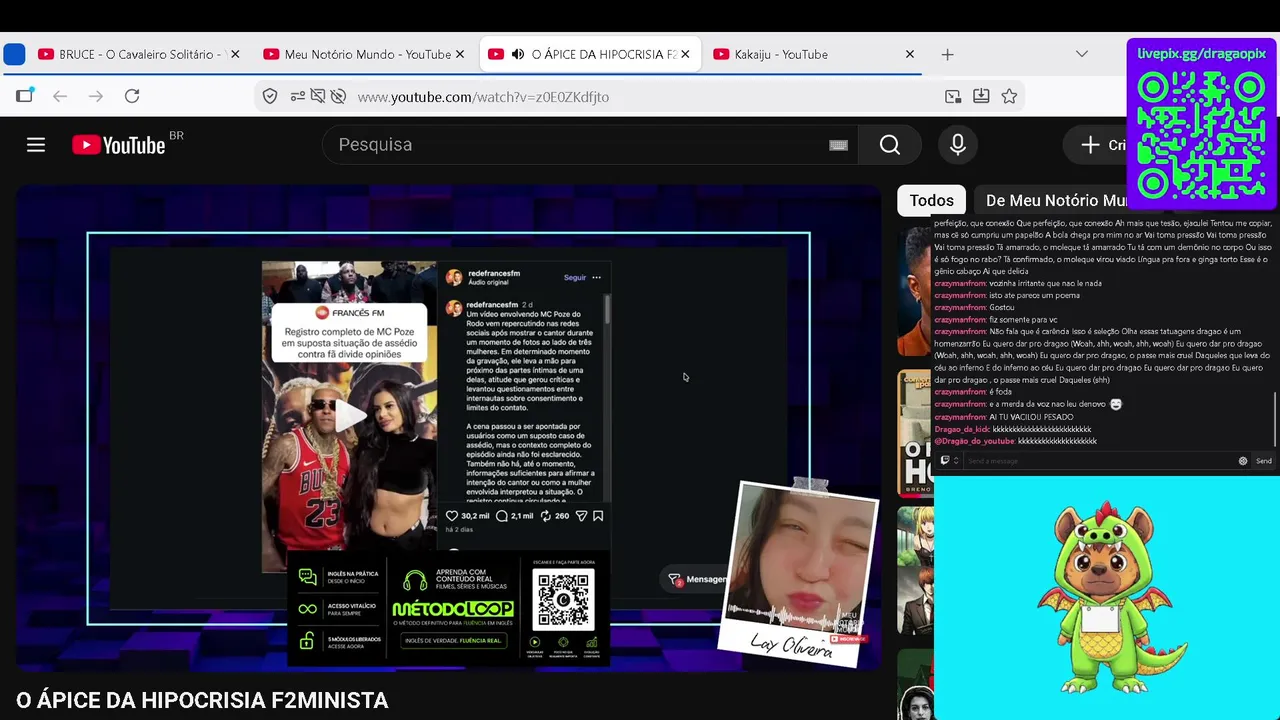This screenshot has width=1280, height=720.
Task: Close the Meu Notório Mundo tab
Action: 460,54
